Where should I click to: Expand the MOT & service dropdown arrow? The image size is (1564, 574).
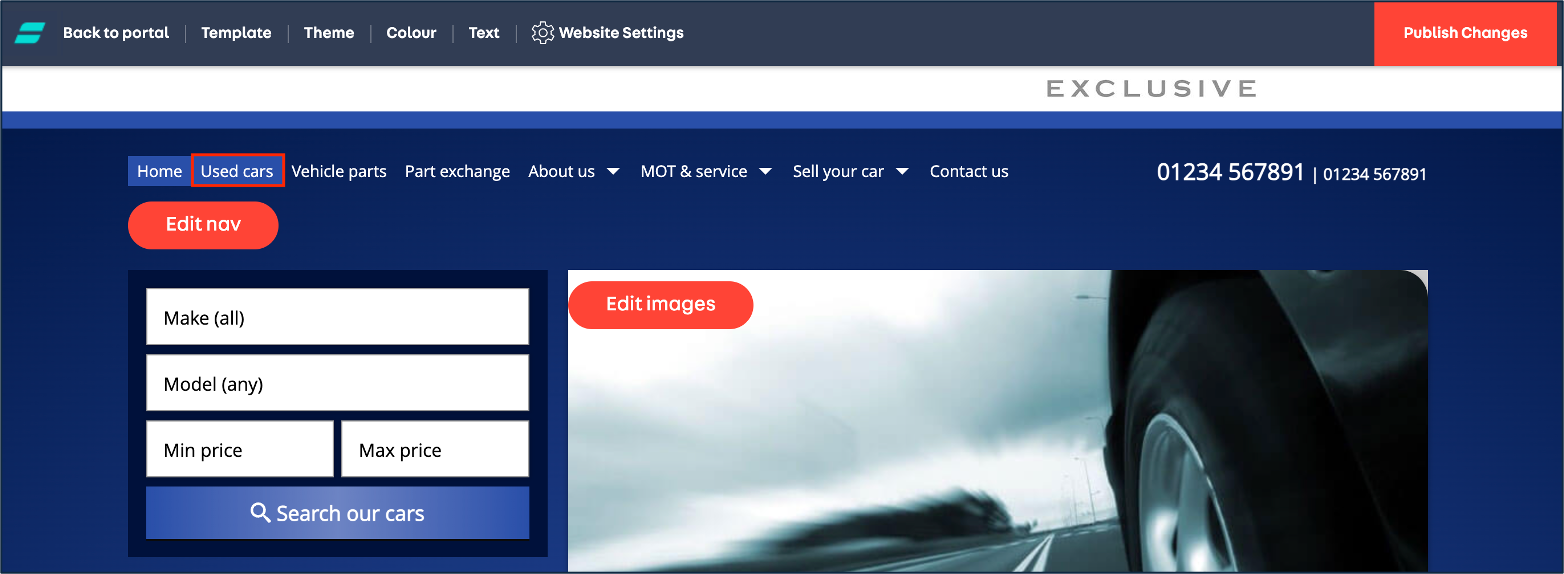coord(765,171)
